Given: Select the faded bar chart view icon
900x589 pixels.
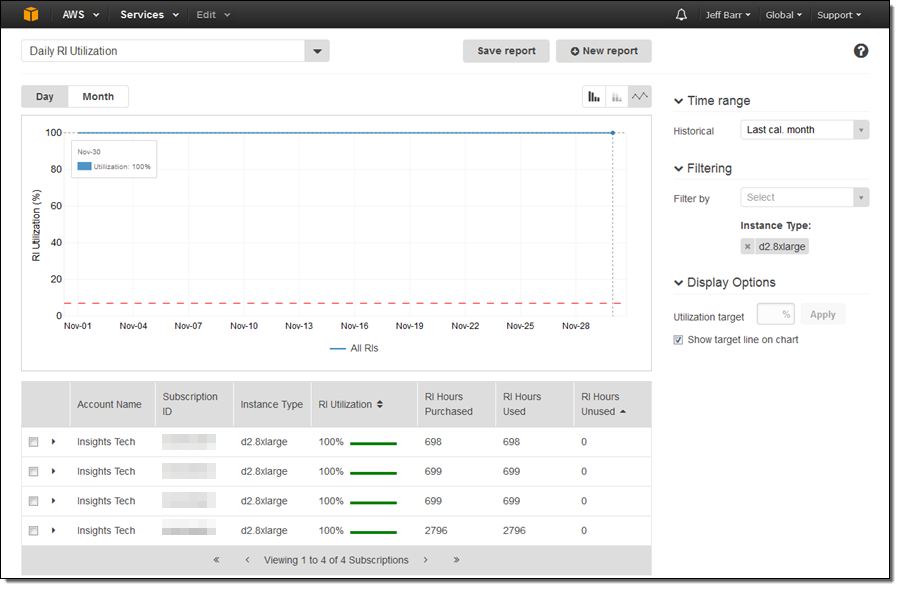Looking at the screenshot, I should point(617,97).
